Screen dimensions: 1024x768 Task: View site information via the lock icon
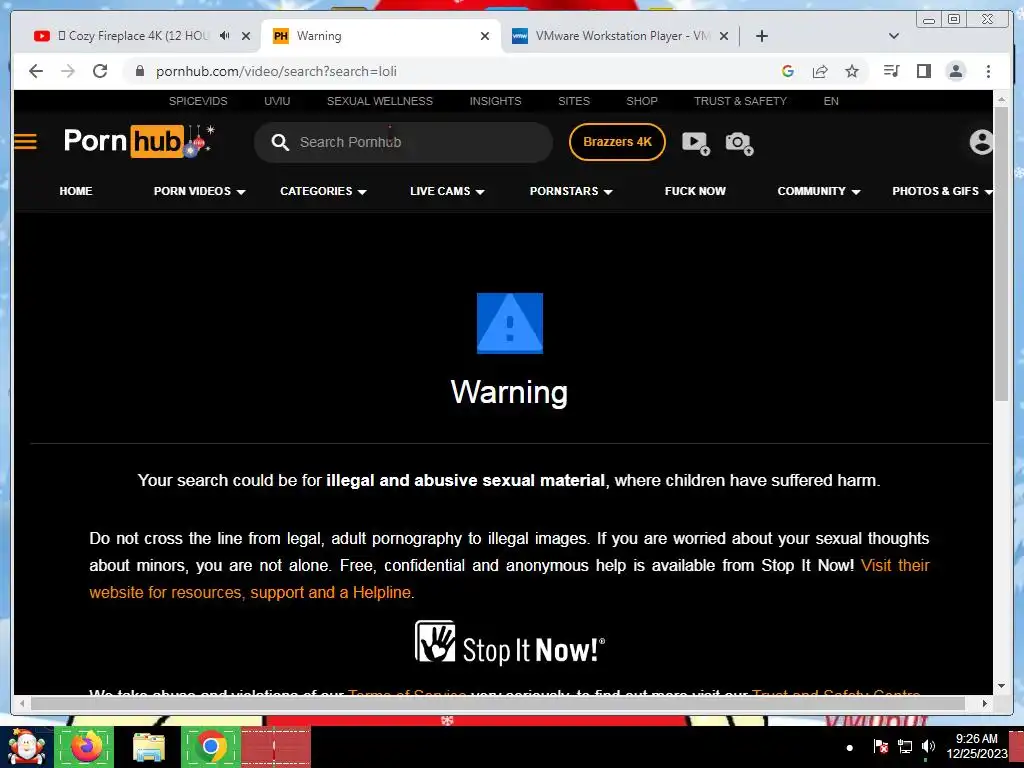point(140,71)
